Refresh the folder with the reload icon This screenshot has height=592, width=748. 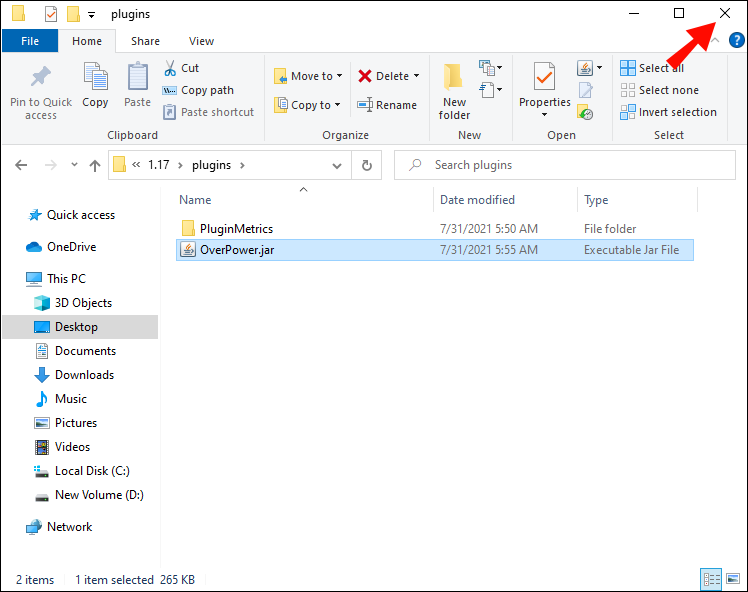coord(366,165)
